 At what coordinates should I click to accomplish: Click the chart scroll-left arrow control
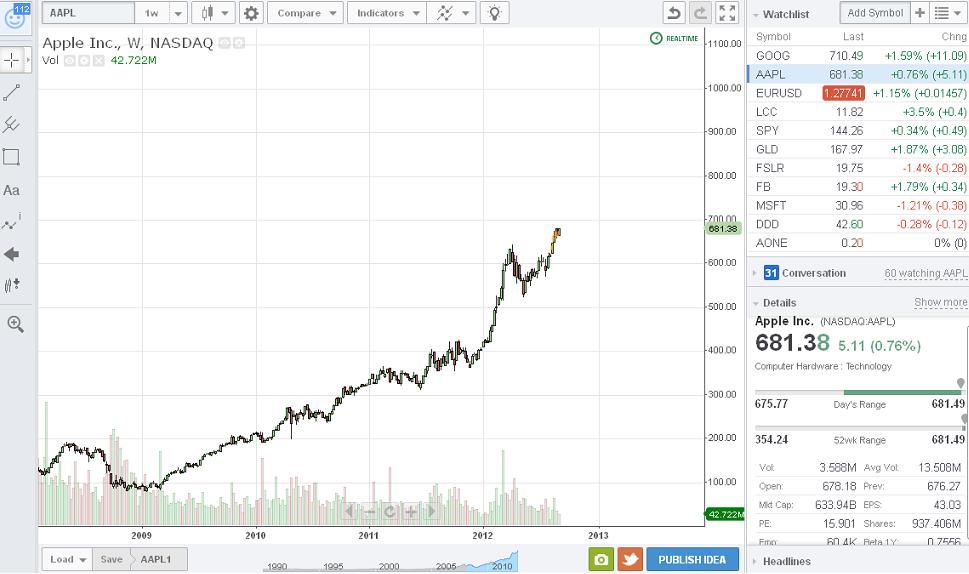(349, 511)
